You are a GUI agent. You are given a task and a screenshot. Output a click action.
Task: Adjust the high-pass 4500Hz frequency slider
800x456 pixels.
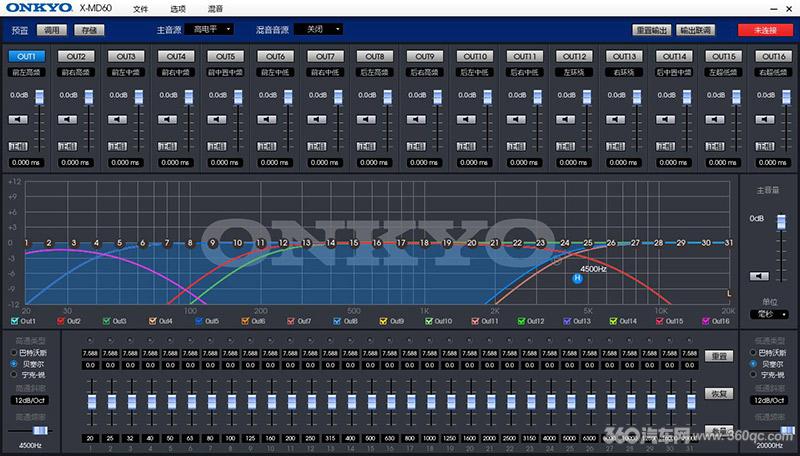pyautogui.click(x=40, y=431)
